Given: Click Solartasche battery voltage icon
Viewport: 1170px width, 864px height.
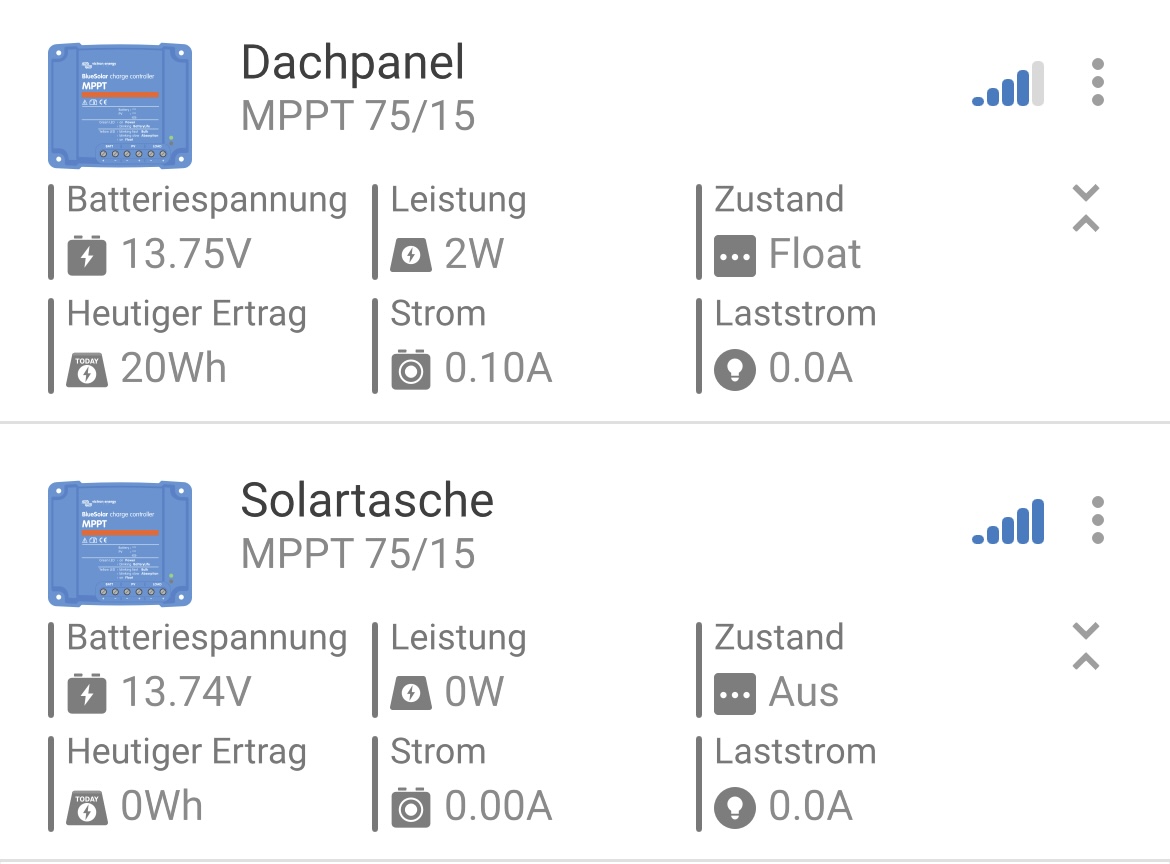Looking at the screenshot, I should tap(86, 693).
